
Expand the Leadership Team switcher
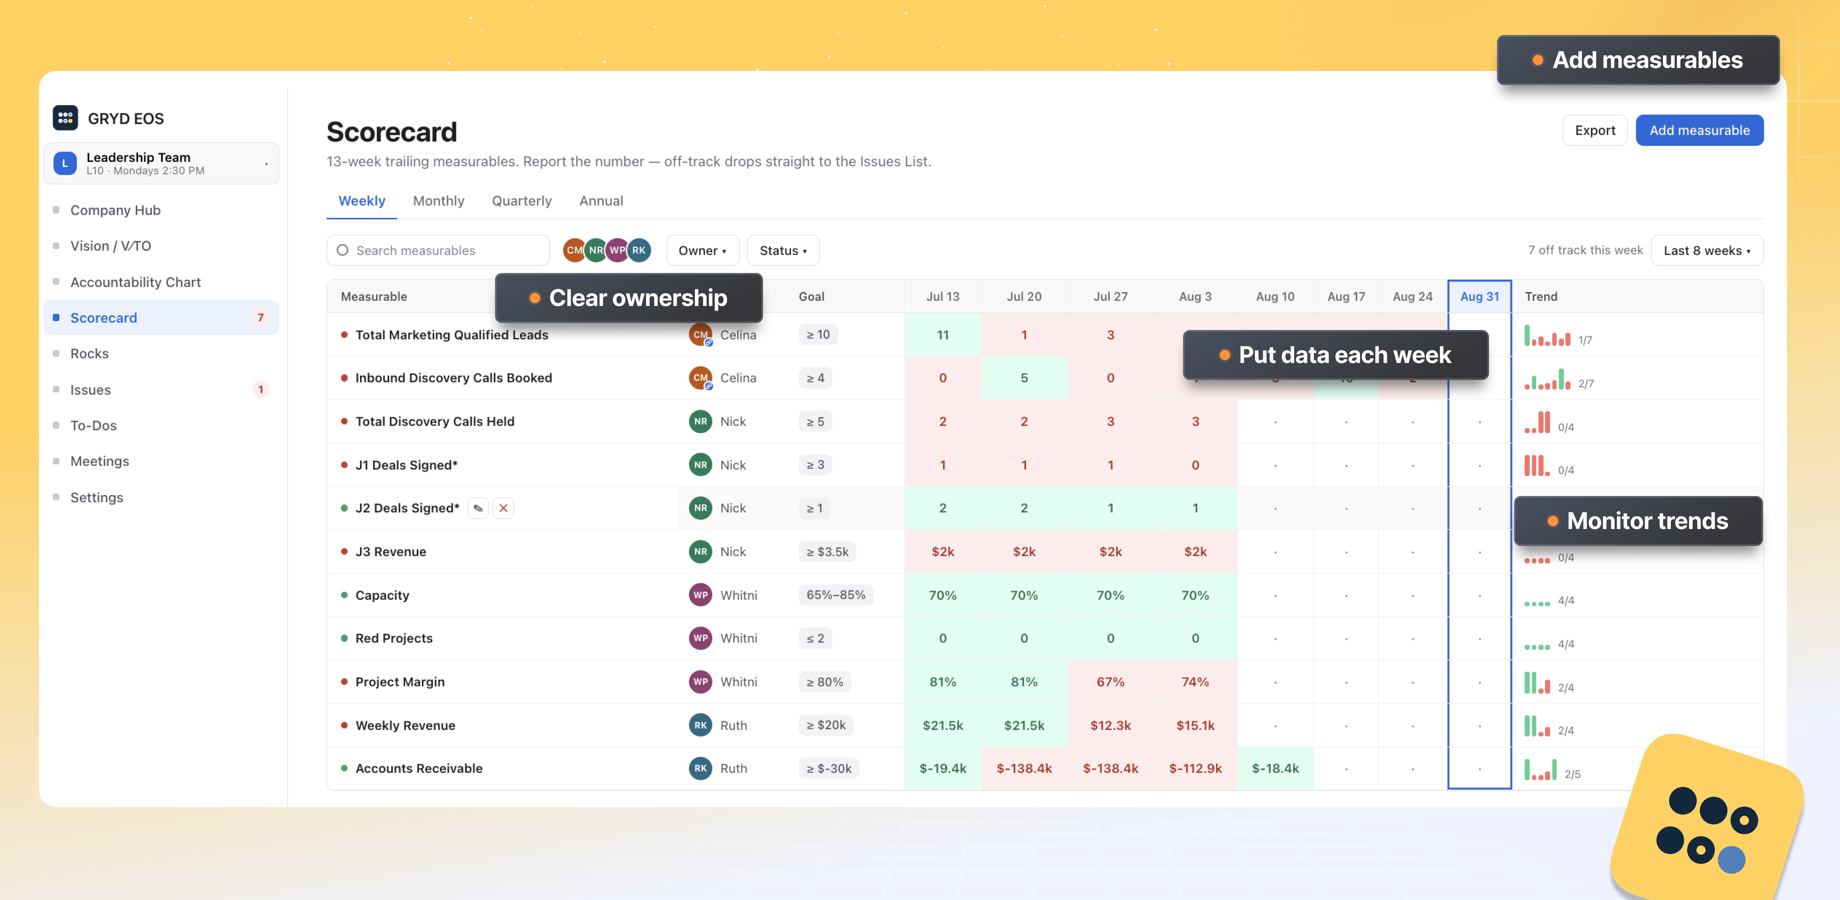click(x=161, y=163)
